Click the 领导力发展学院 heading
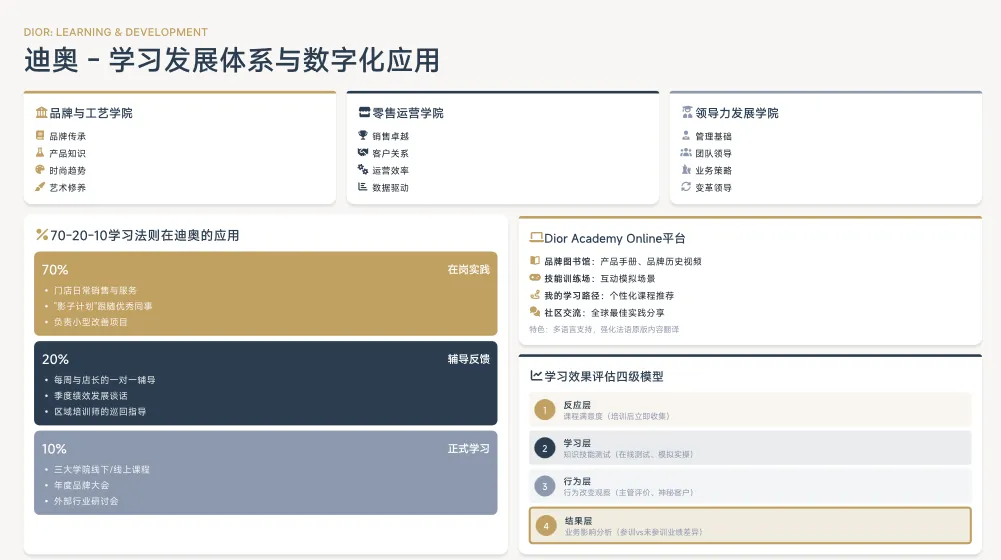1001x560 pixels. pyautogui.click(x=737, y=113)
